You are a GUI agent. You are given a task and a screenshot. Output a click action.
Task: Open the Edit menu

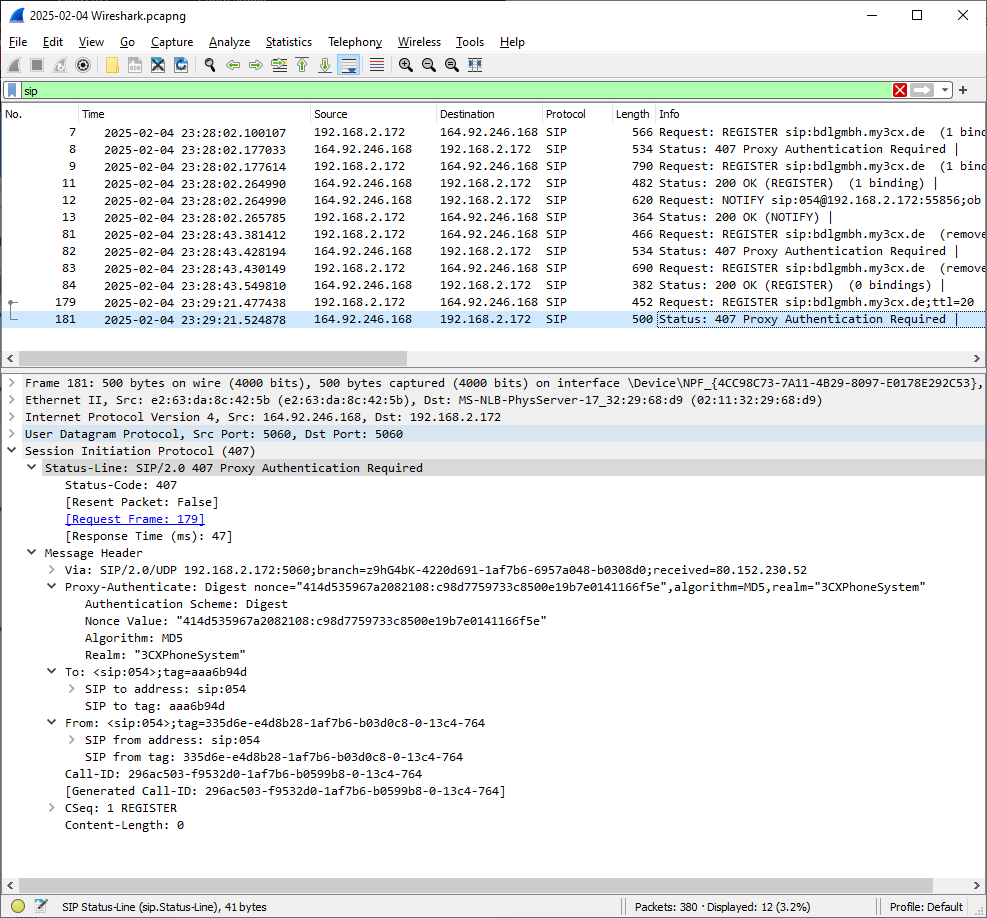coord(53,42)
